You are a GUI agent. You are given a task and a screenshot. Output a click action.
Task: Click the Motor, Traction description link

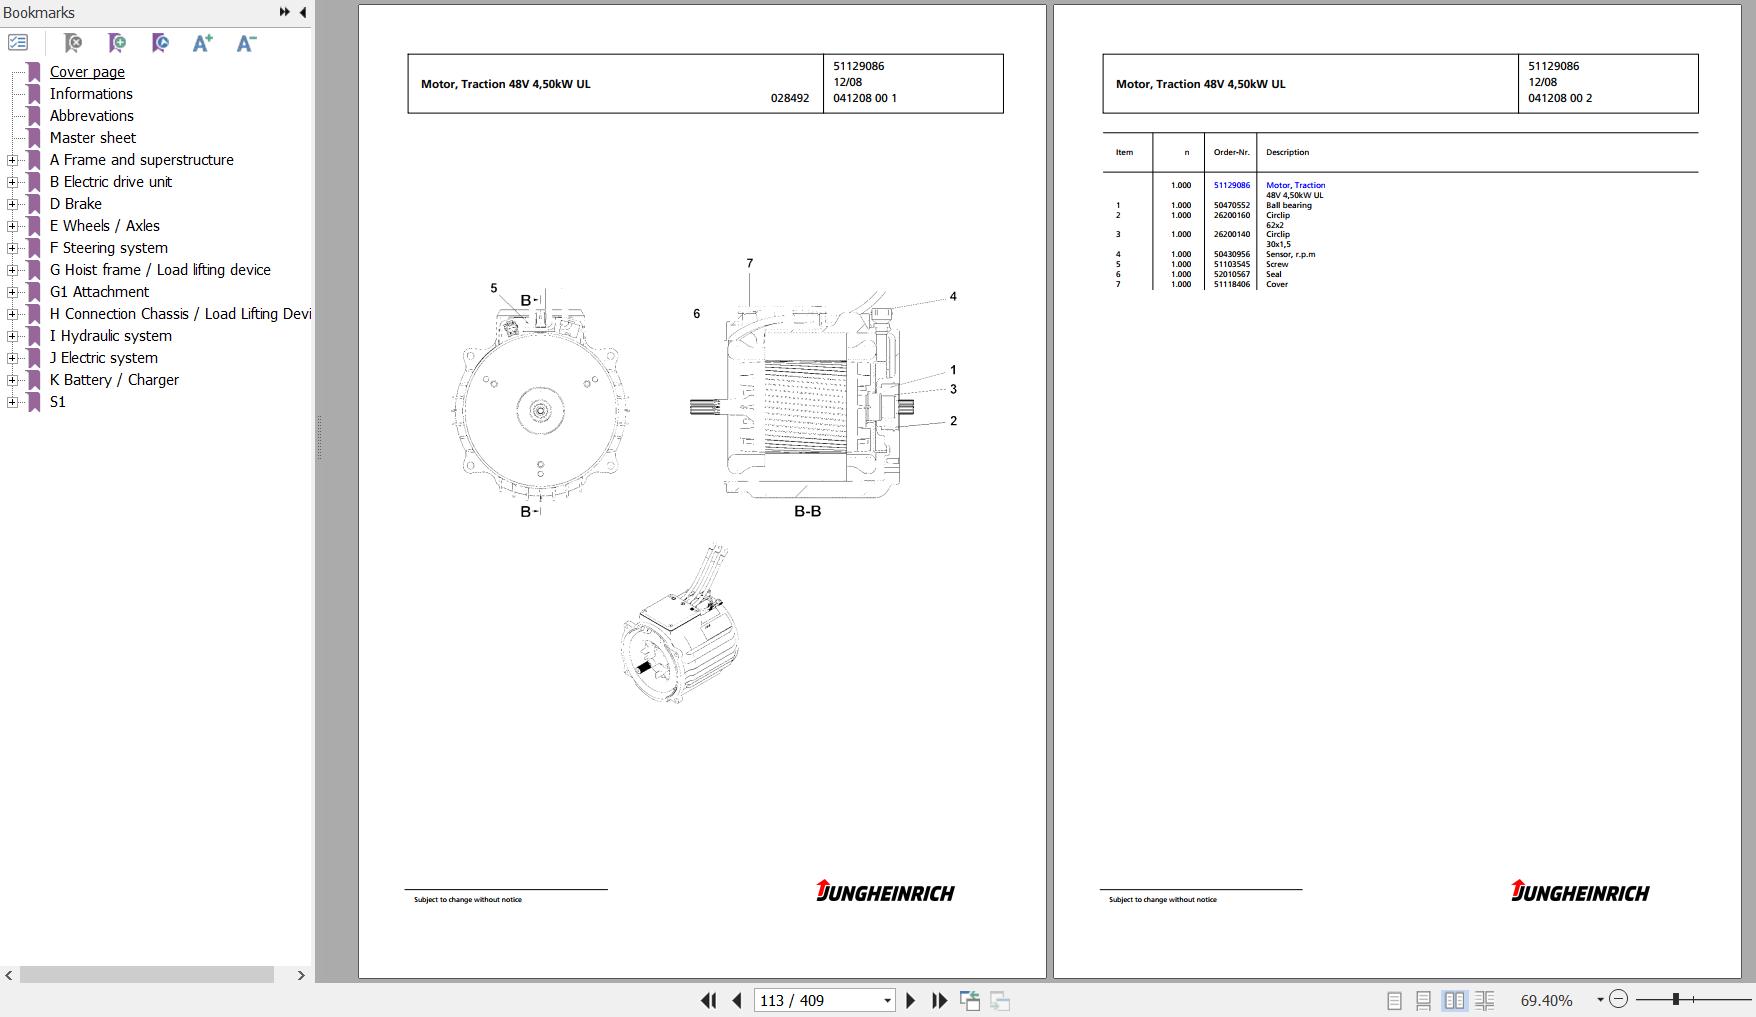tap(1295, 185)
